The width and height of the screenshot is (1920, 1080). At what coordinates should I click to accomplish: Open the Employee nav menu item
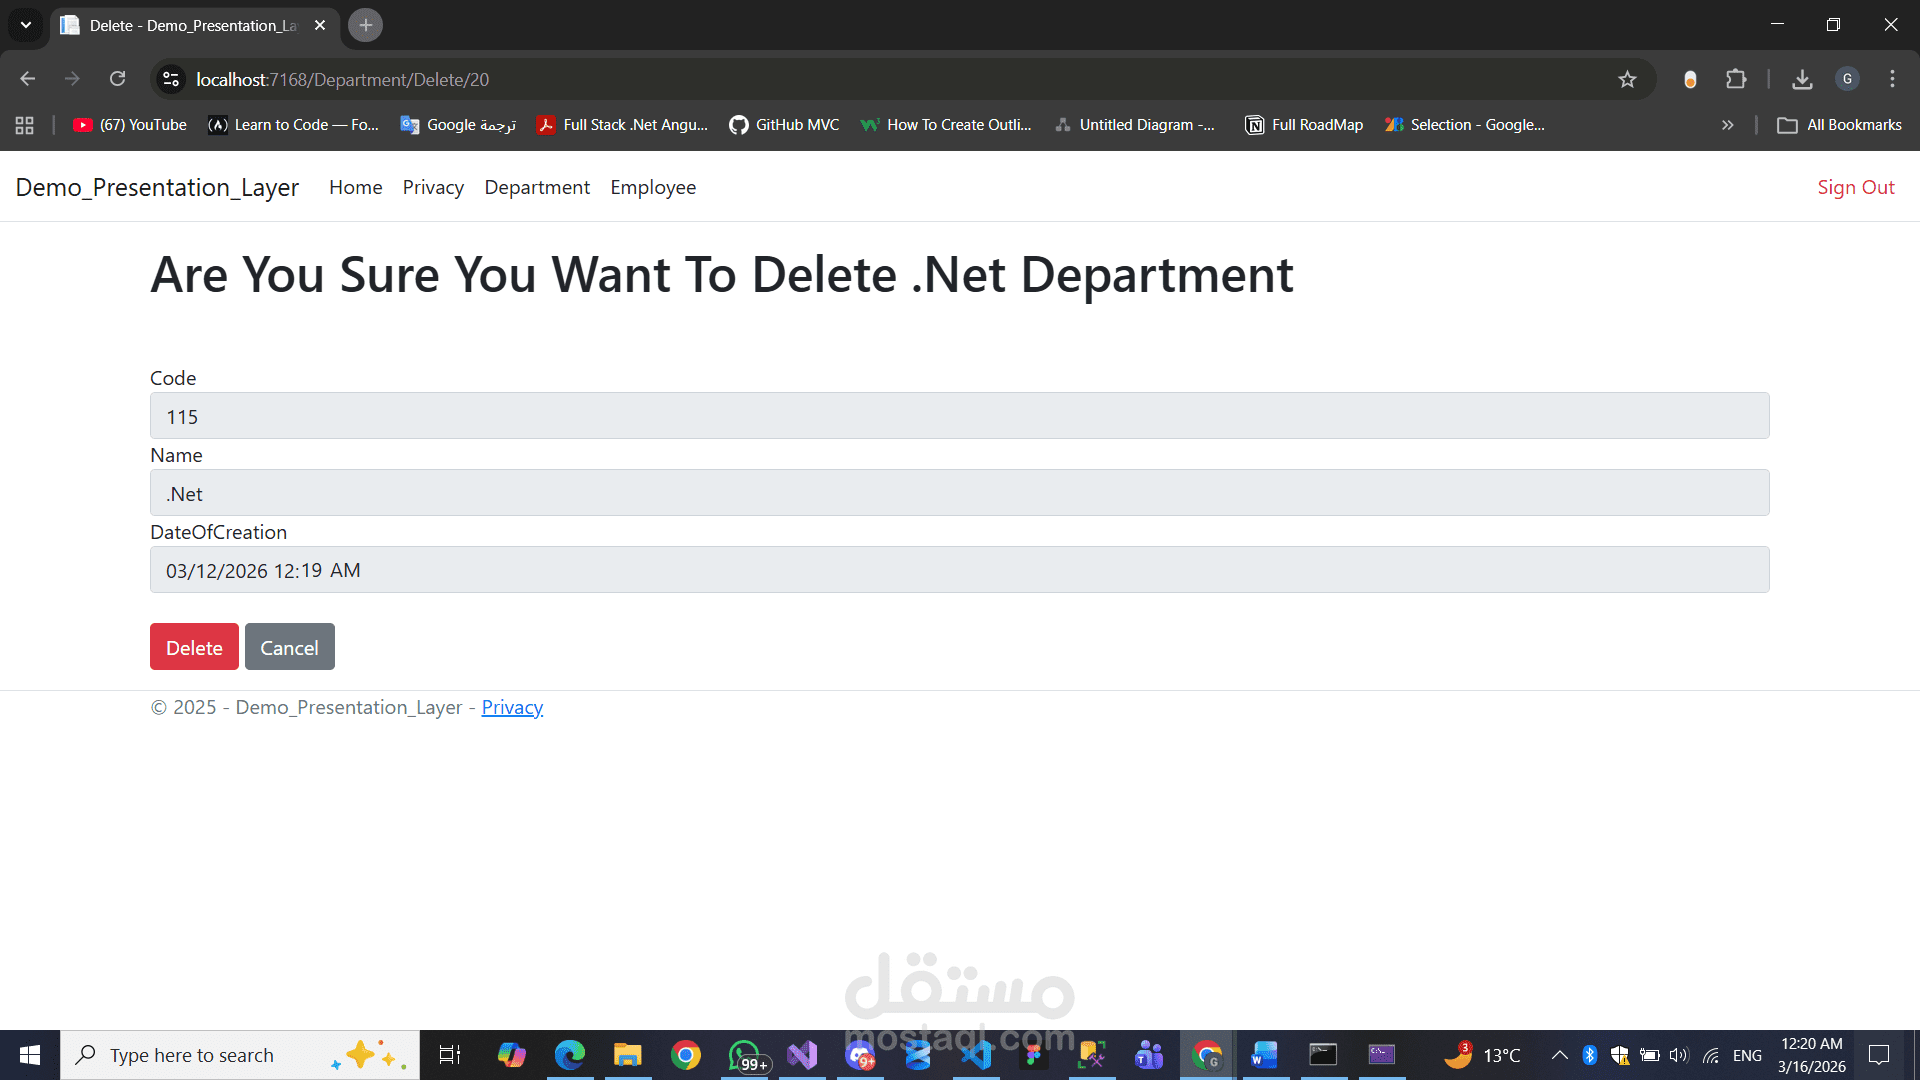tap(653, 187)
